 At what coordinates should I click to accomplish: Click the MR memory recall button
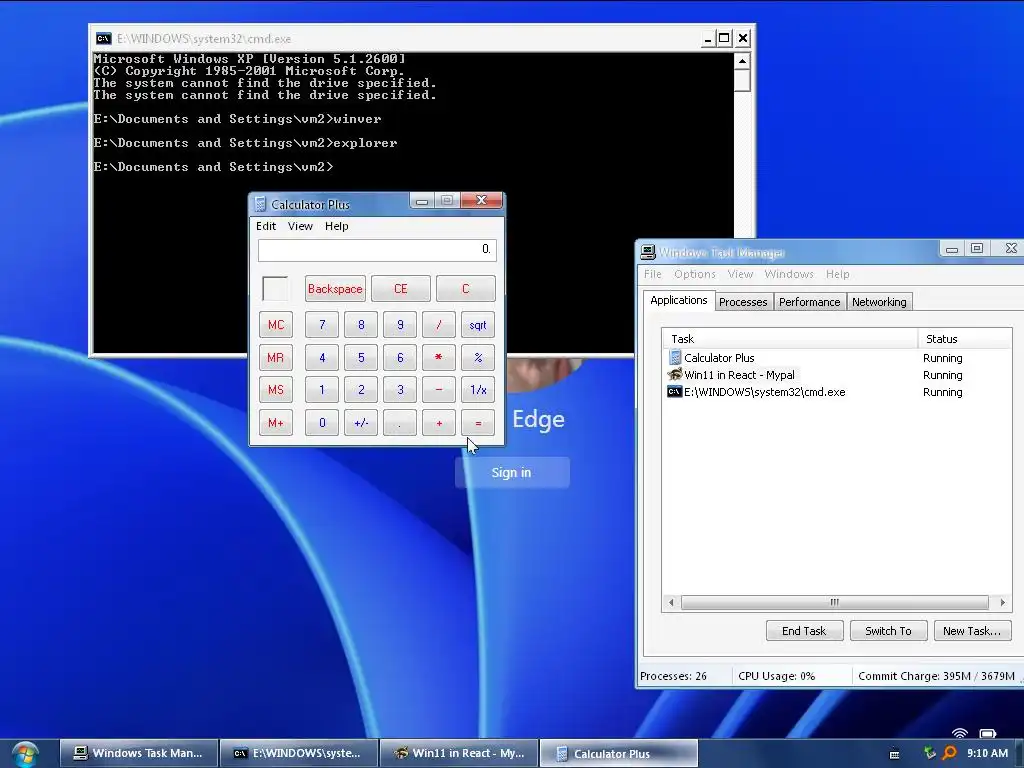276,357
